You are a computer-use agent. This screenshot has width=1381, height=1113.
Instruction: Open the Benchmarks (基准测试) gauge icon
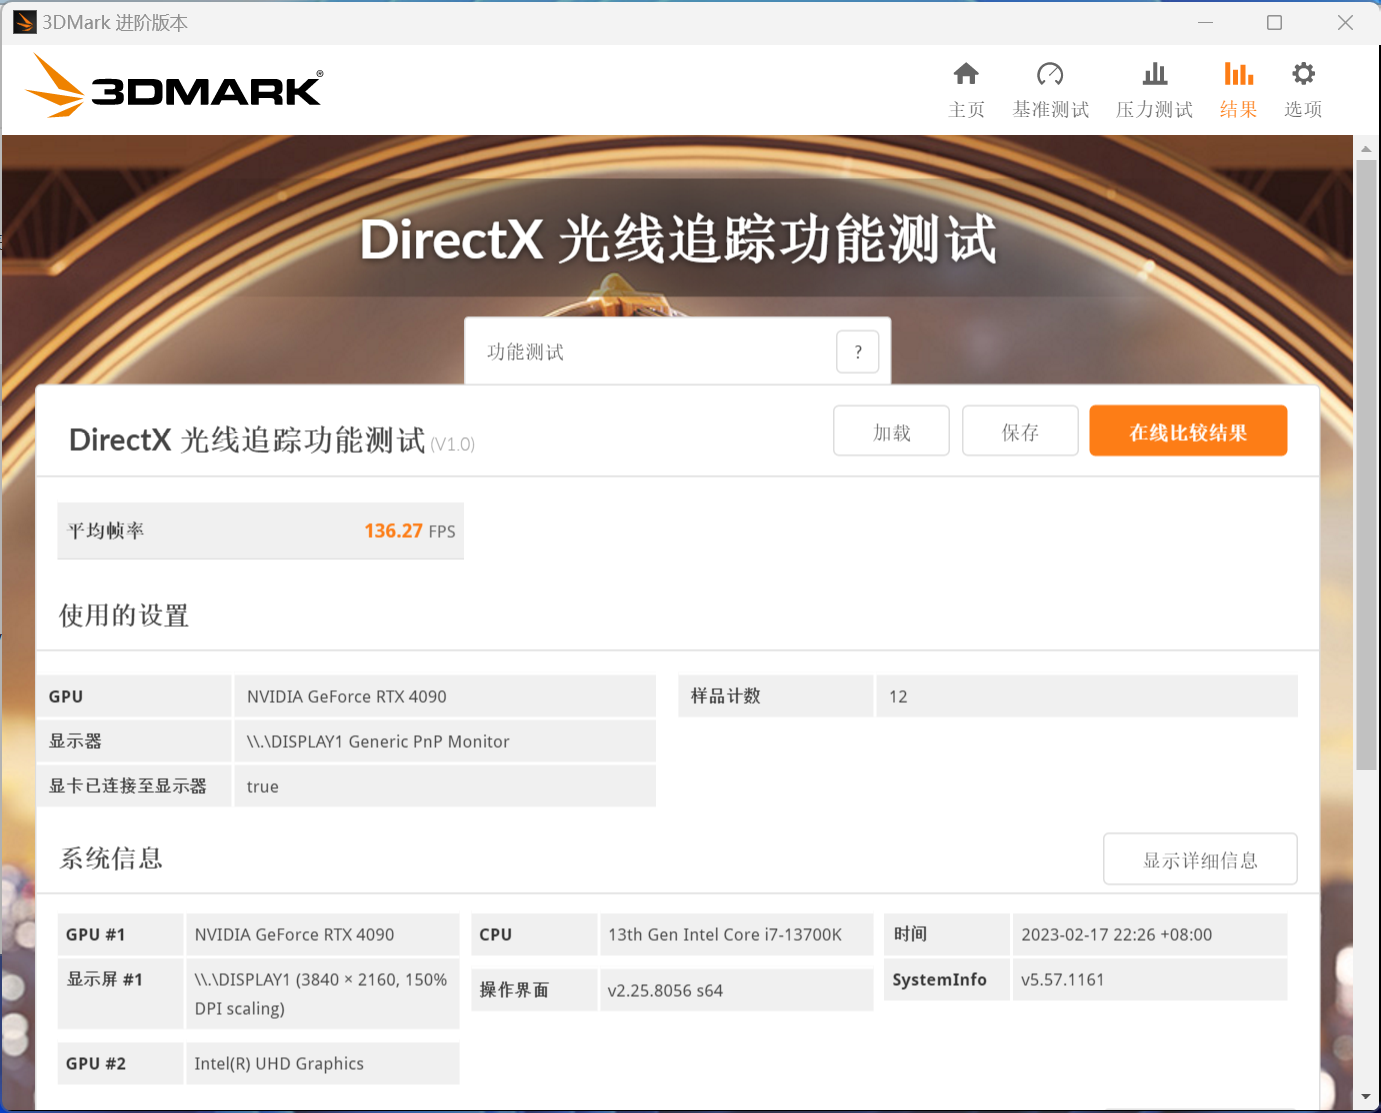[1050, 75]
